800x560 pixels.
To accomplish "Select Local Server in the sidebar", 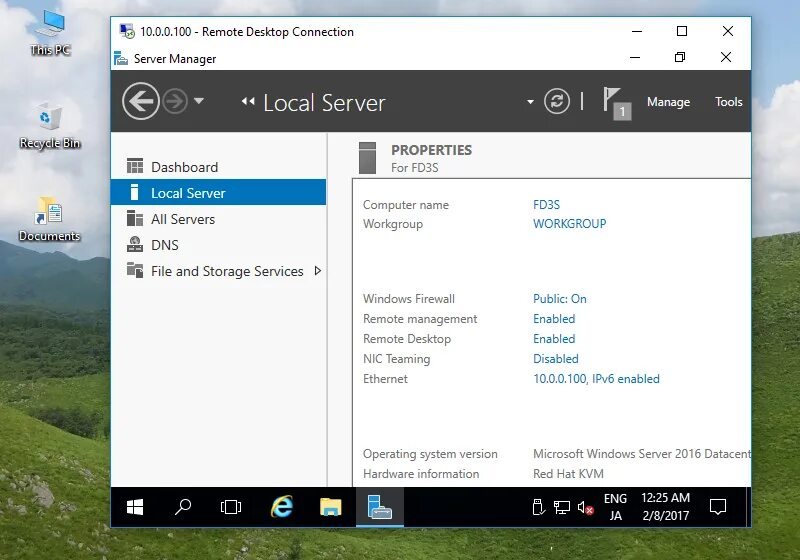I will (x=218, y=192).
